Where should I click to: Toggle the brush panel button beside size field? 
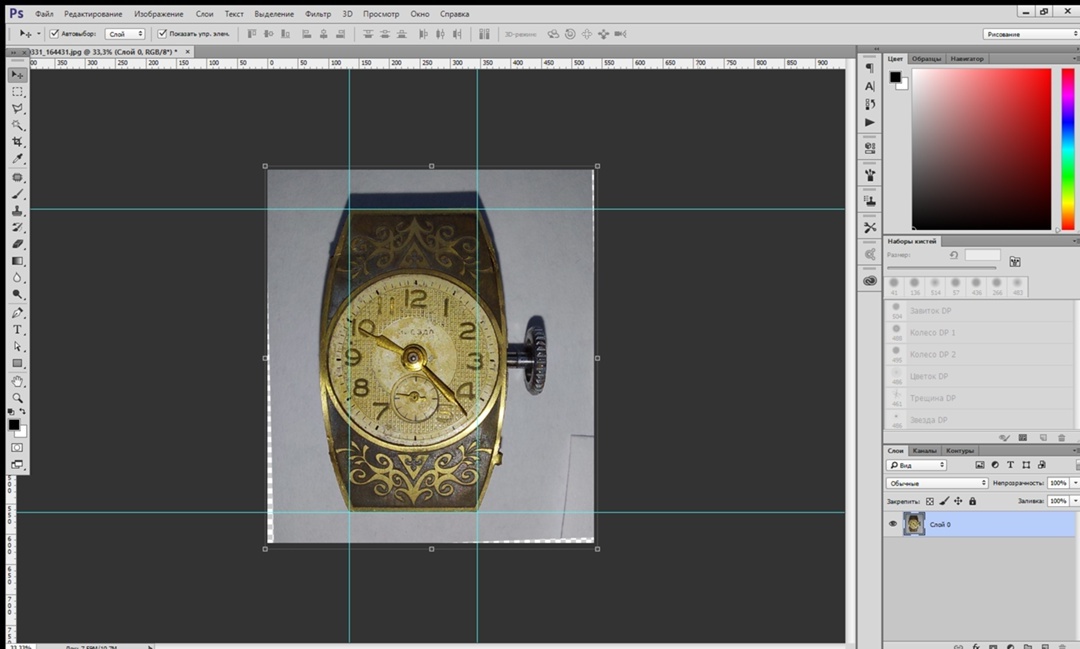click(1015, 261)
